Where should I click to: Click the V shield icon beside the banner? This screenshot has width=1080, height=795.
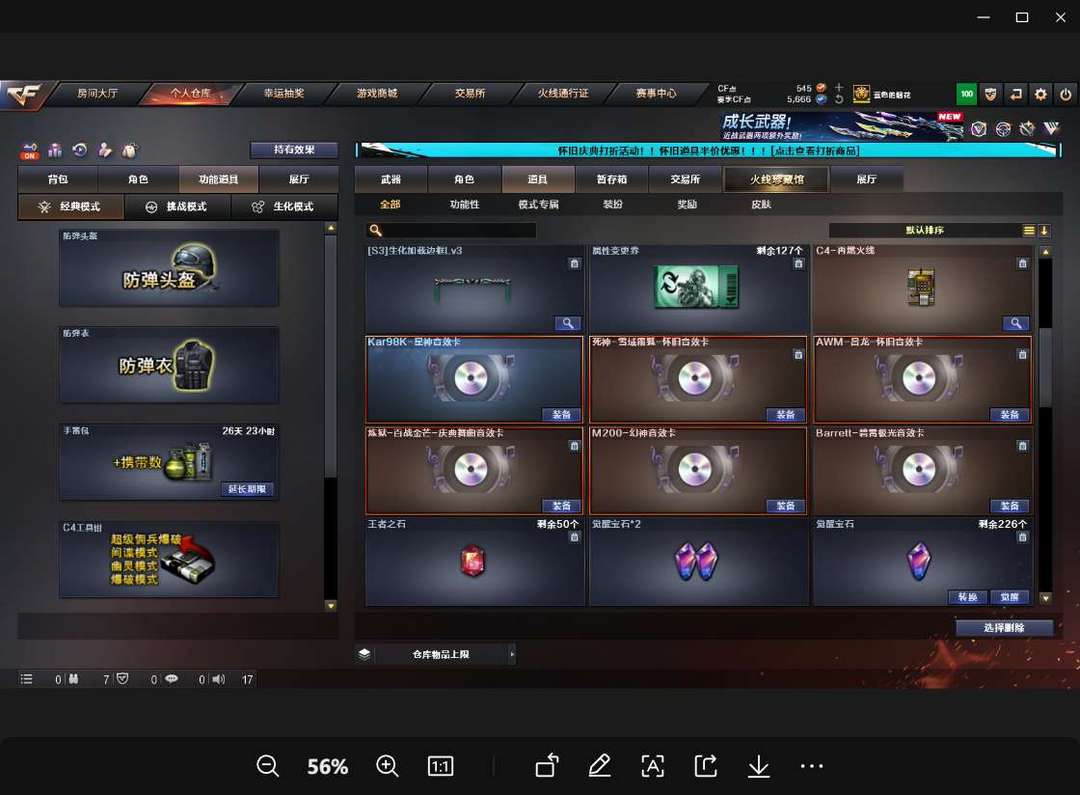[979, 129]
